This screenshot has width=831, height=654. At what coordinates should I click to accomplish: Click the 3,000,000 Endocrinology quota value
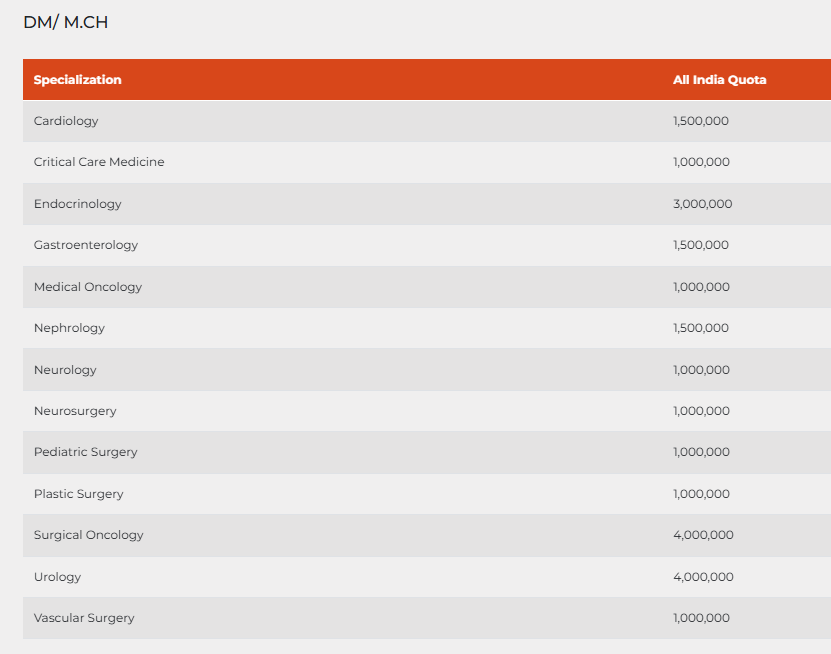point(702,204)
